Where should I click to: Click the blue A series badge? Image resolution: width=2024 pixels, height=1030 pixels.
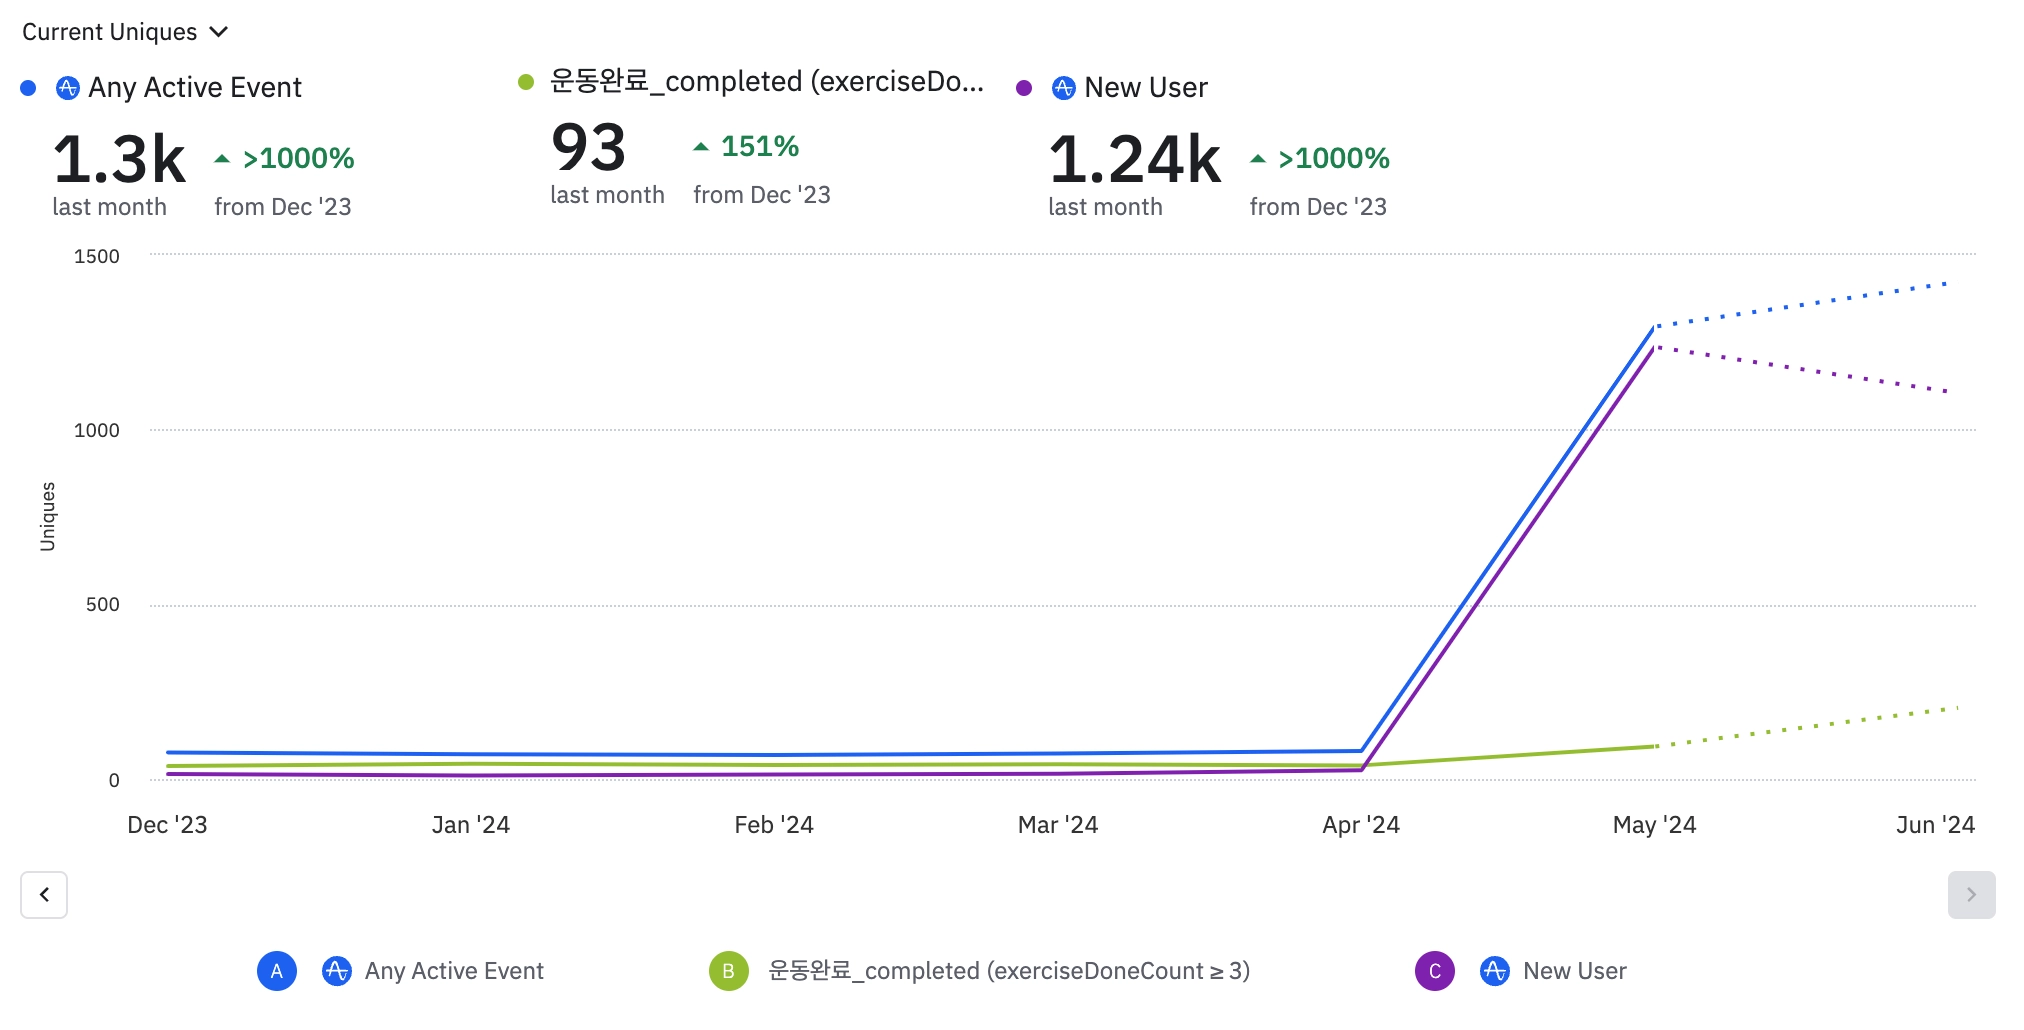point(277,971)
